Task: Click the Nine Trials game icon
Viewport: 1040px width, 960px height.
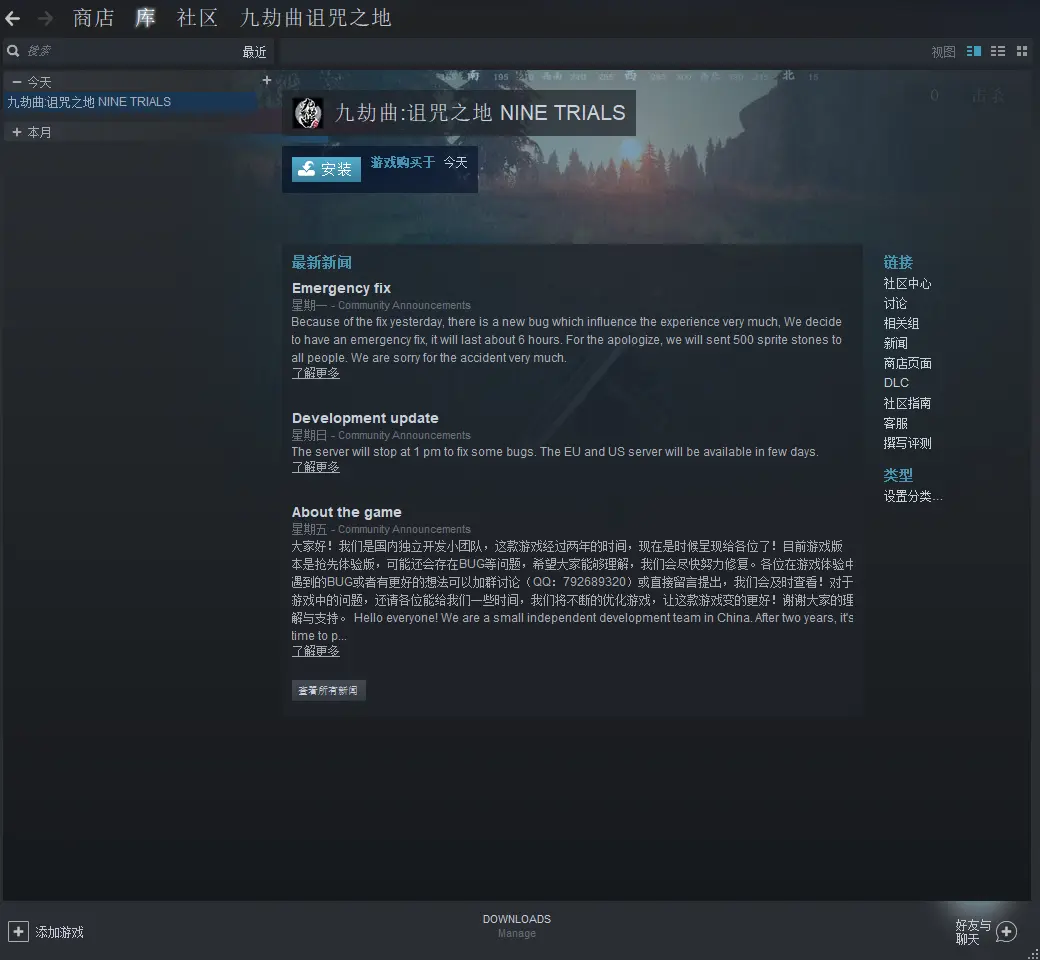Action: [308, 113]
